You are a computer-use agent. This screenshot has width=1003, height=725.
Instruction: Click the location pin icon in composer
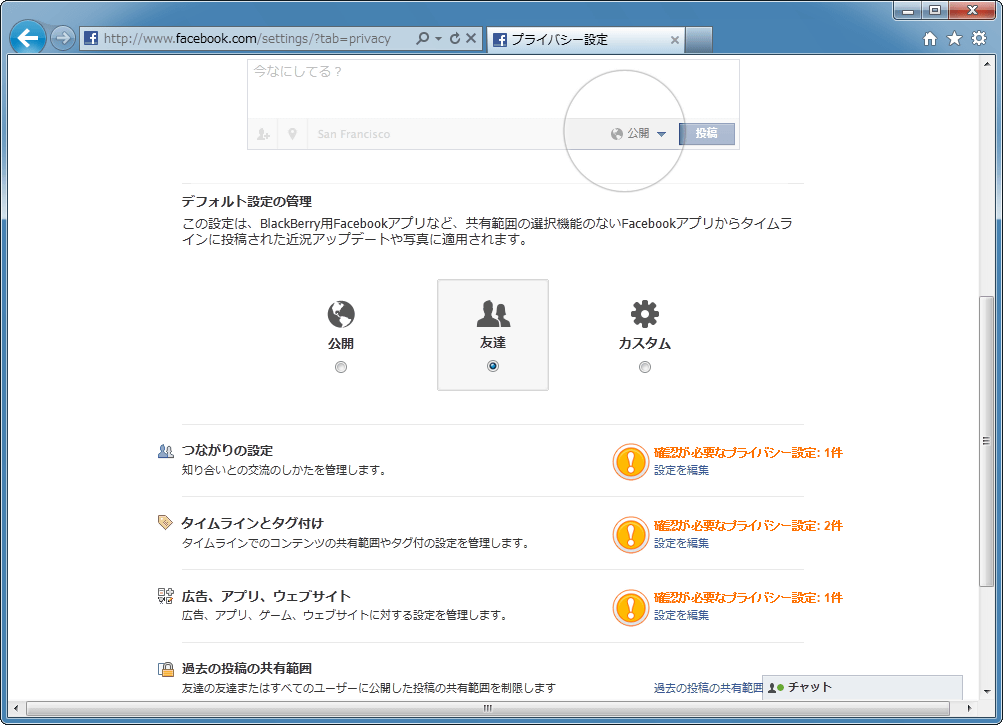pos(292,134)
